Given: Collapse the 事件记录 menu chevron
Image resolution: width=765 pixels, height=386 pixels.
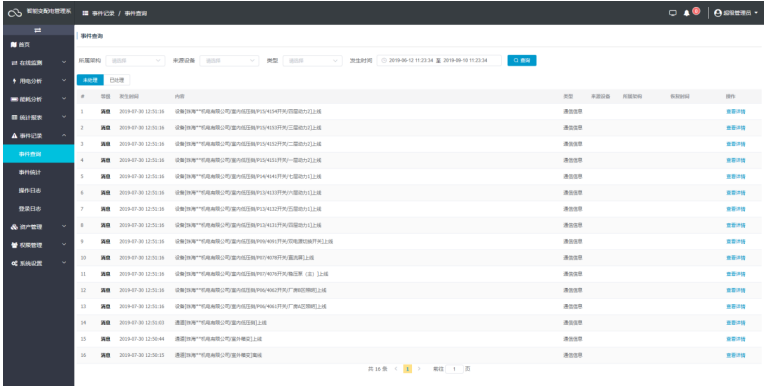Looking at the screenshot, I should tap(64, 136).
